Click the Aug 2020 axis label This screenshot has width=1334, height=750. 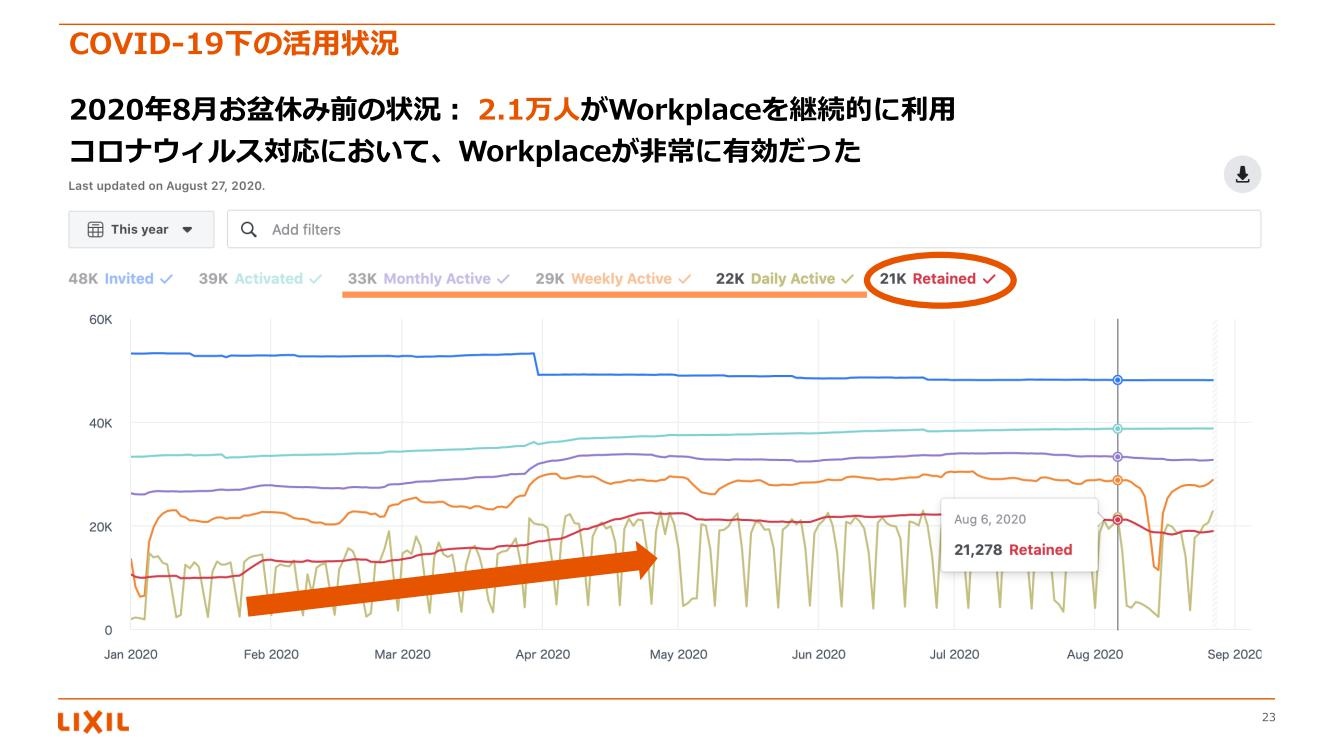pos(1094,655)
